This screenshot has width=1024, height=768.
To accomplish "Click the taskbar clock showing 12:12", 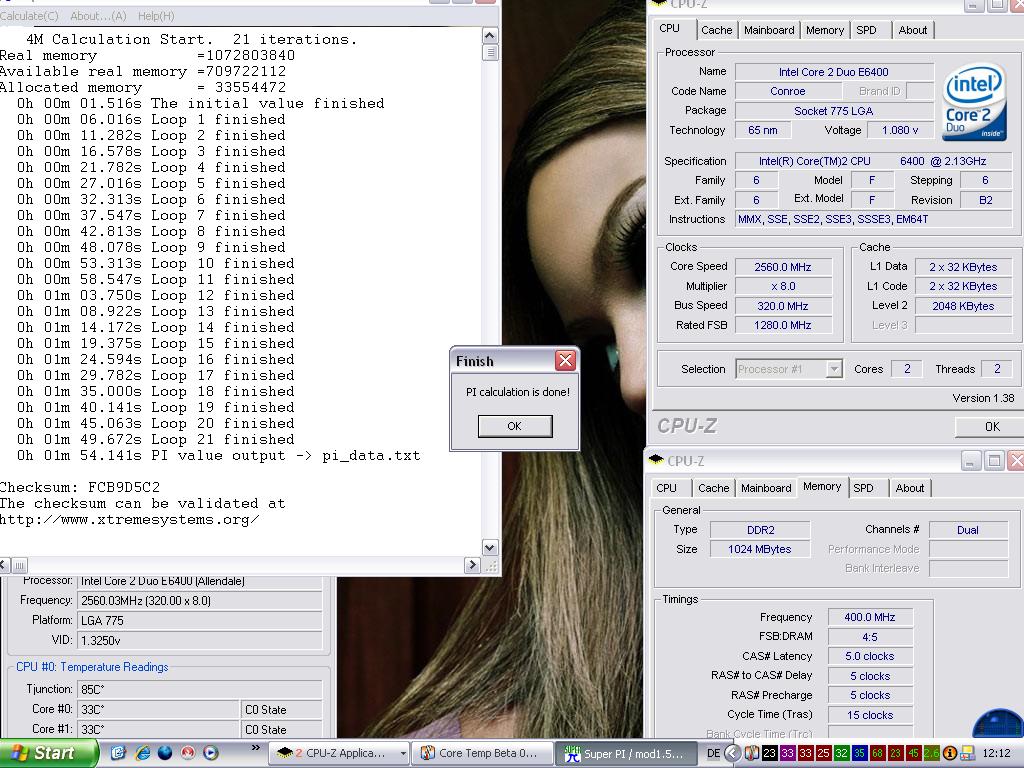I will pyautogui.click(x=997, y=753).
